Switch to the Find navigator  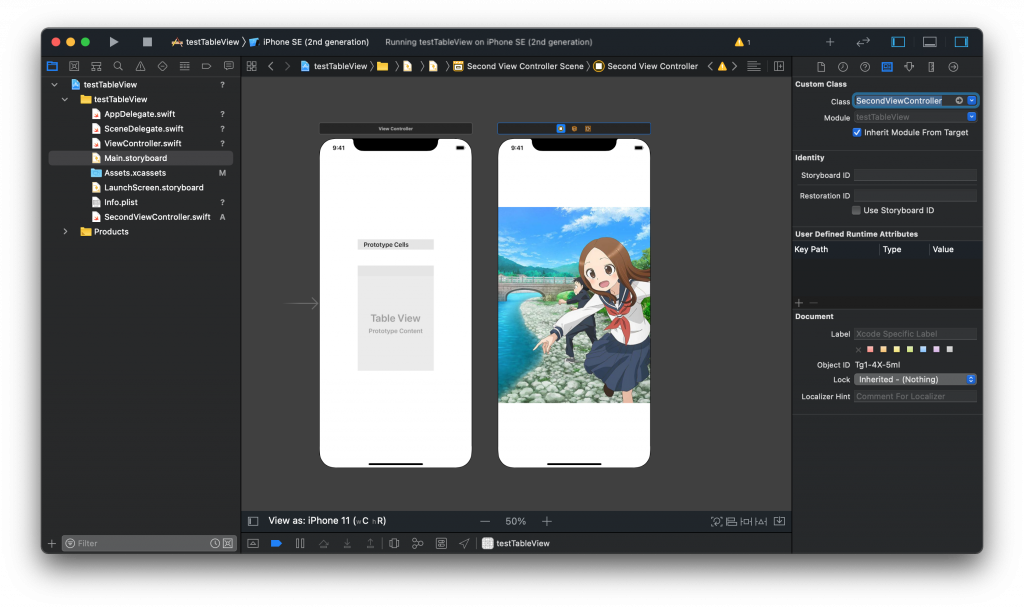[118, 66]
